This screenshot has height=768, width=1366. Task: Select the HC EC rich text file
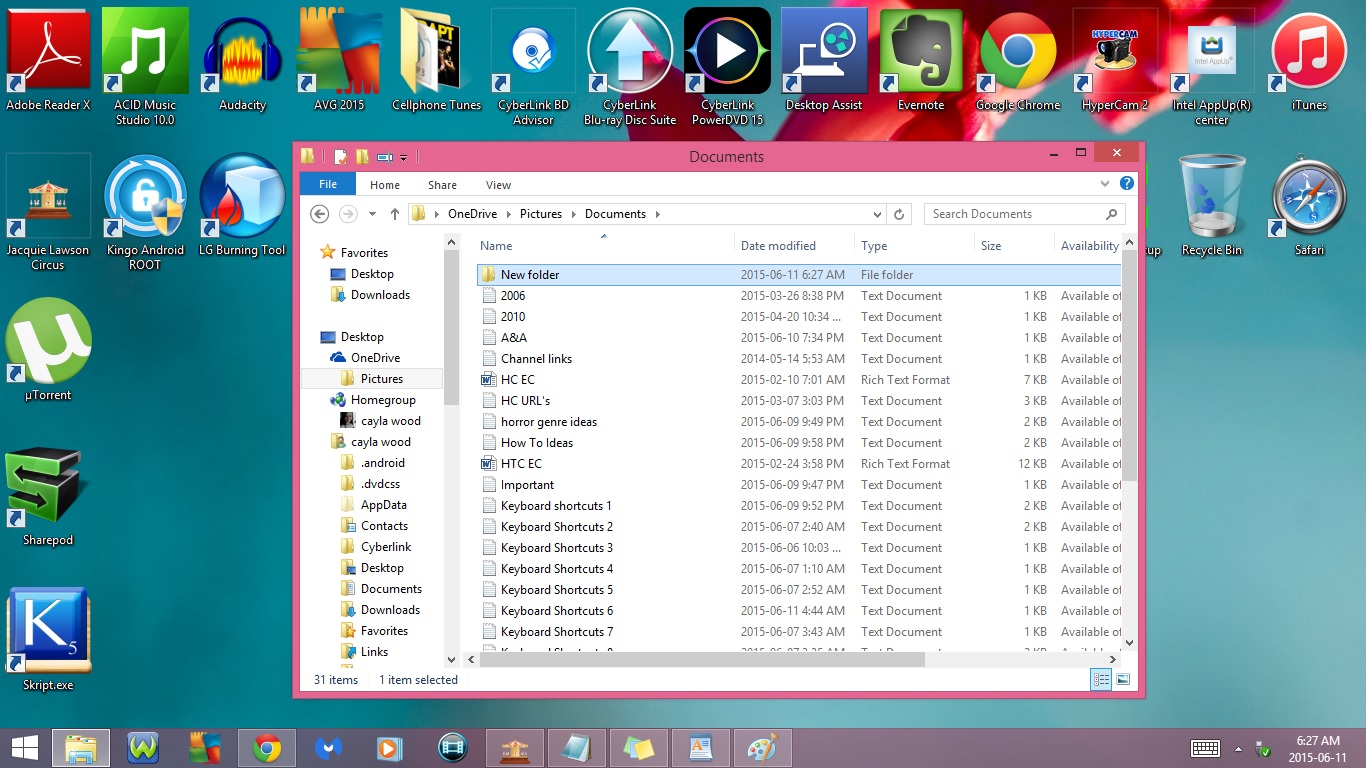799,380
